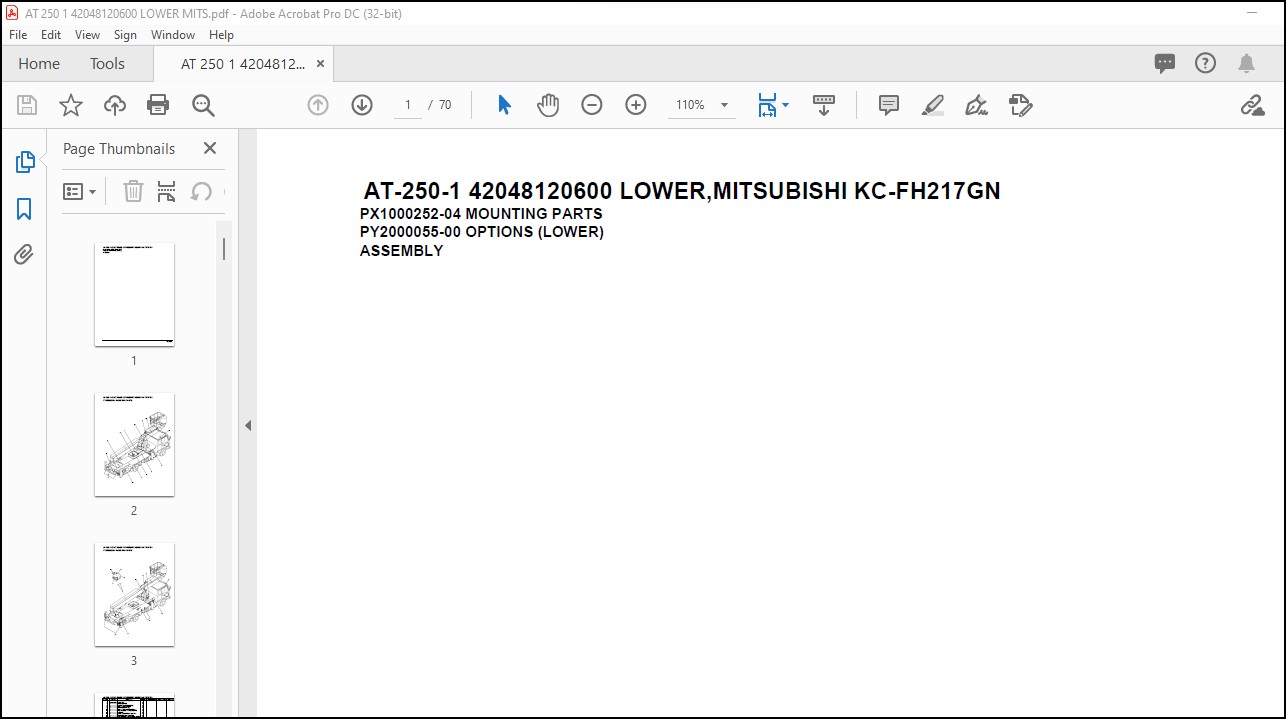Add a sticky note comment
Image resolution: width=1286 pixels, height=719 pixels.
[x=889, y=105]
